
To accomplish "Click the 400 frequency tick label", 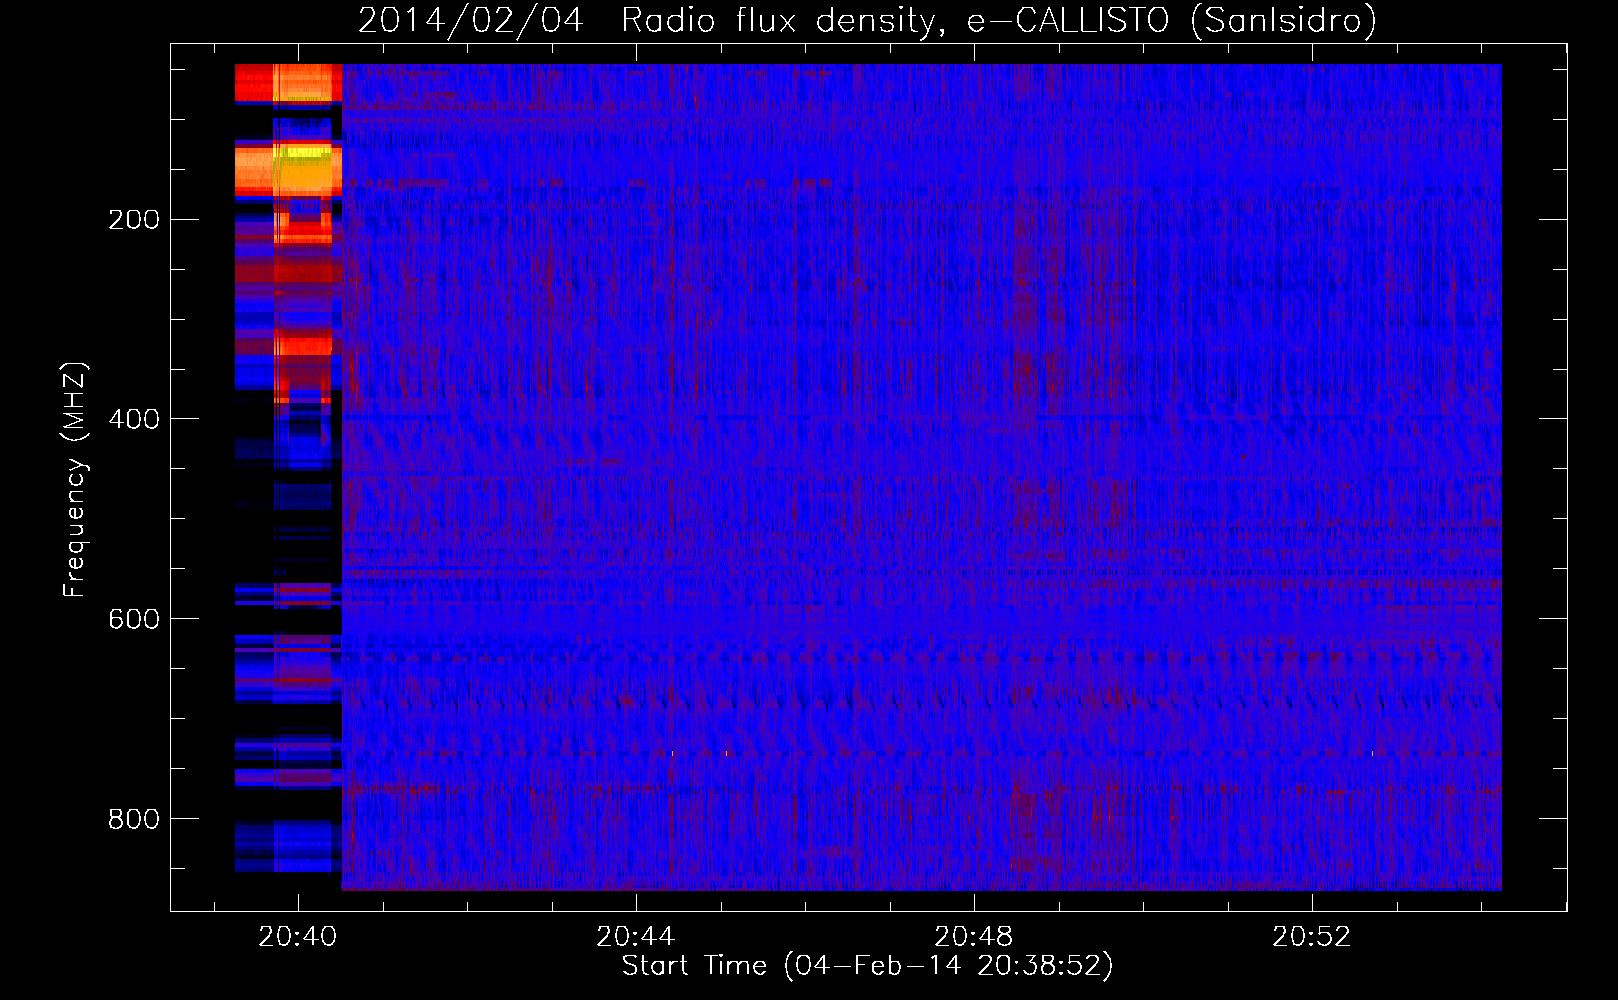I will click(x=134, y=419).
